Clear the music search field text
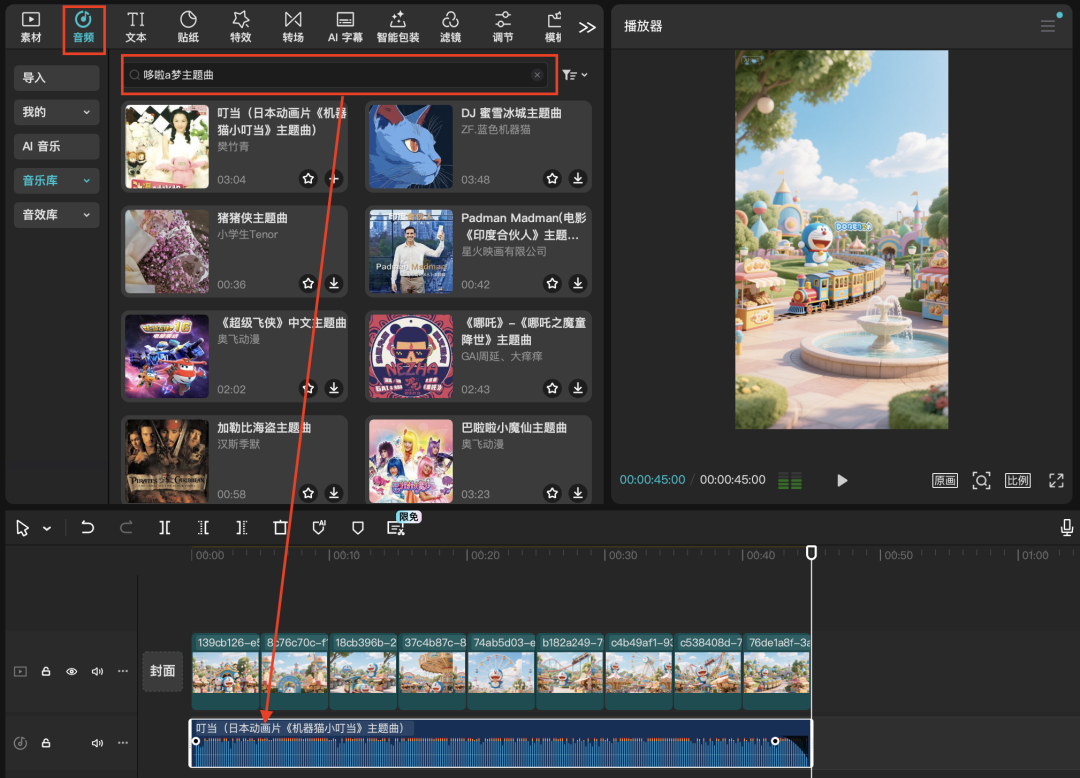This screenshot has height=778, width=1080. (537, 75)
